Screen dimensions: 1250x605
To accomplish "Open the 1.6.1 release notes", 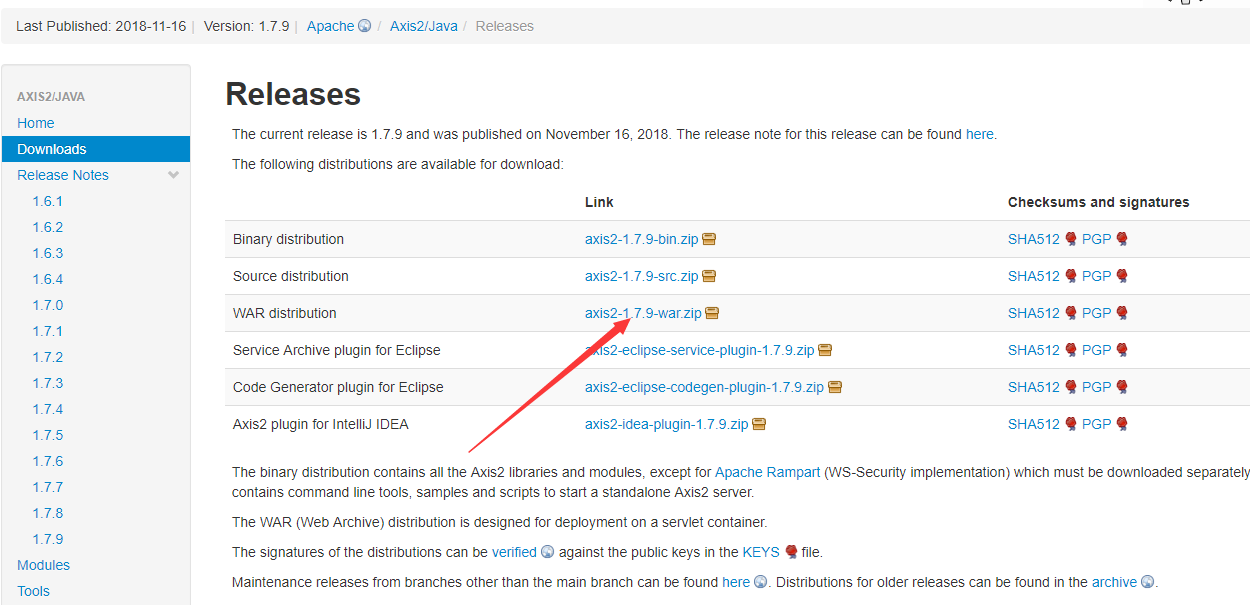I will coord(47,201).
